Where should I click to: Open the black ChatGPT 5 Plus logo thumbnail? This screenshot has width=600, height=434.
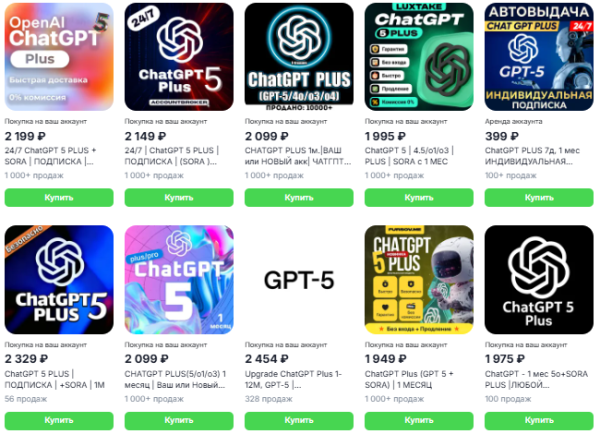click(539, 280)
